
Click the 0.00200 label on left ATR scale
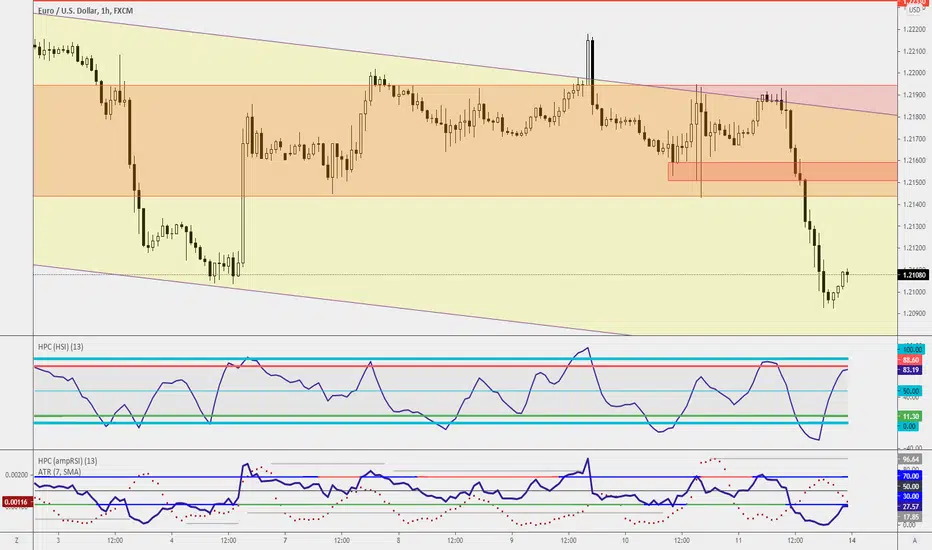[x=16, y=475]
